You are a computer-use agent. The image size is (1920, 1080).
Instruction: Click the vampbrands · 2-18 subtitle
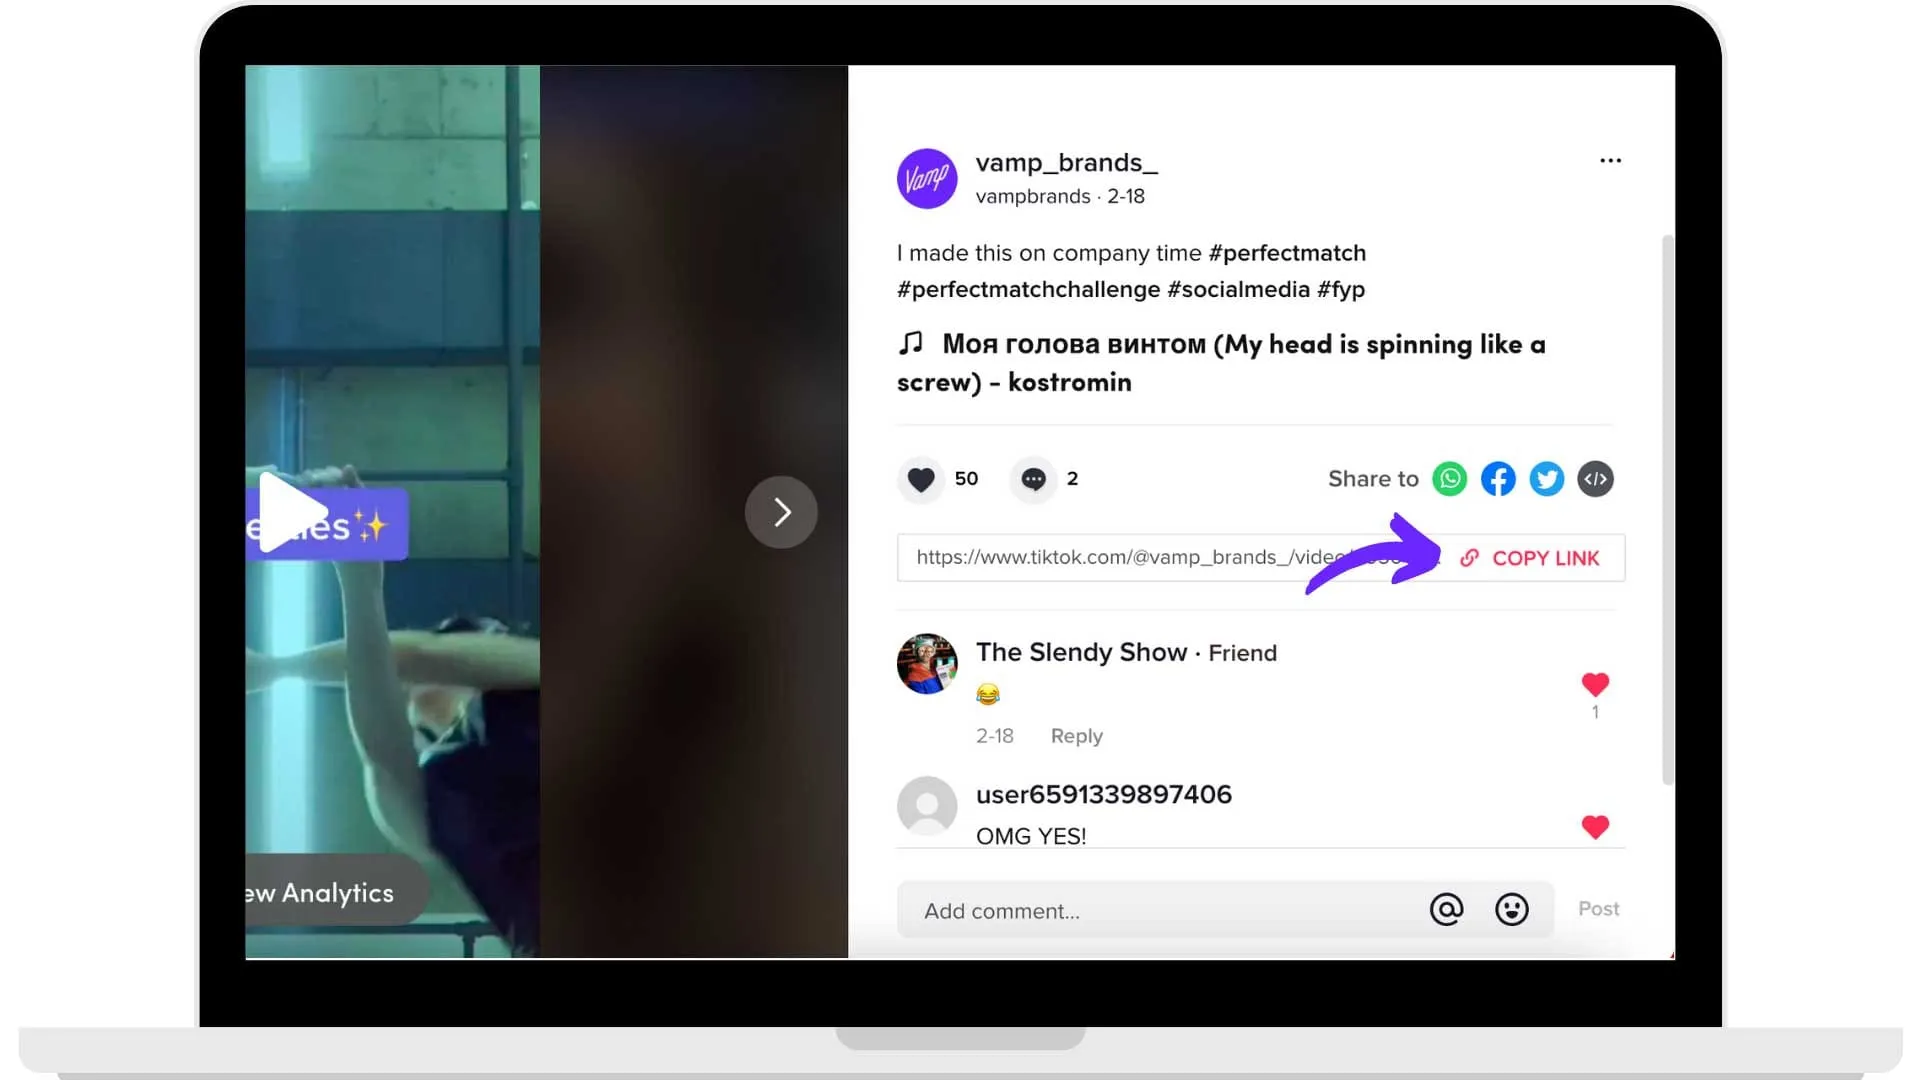(x=1060, y=197)
